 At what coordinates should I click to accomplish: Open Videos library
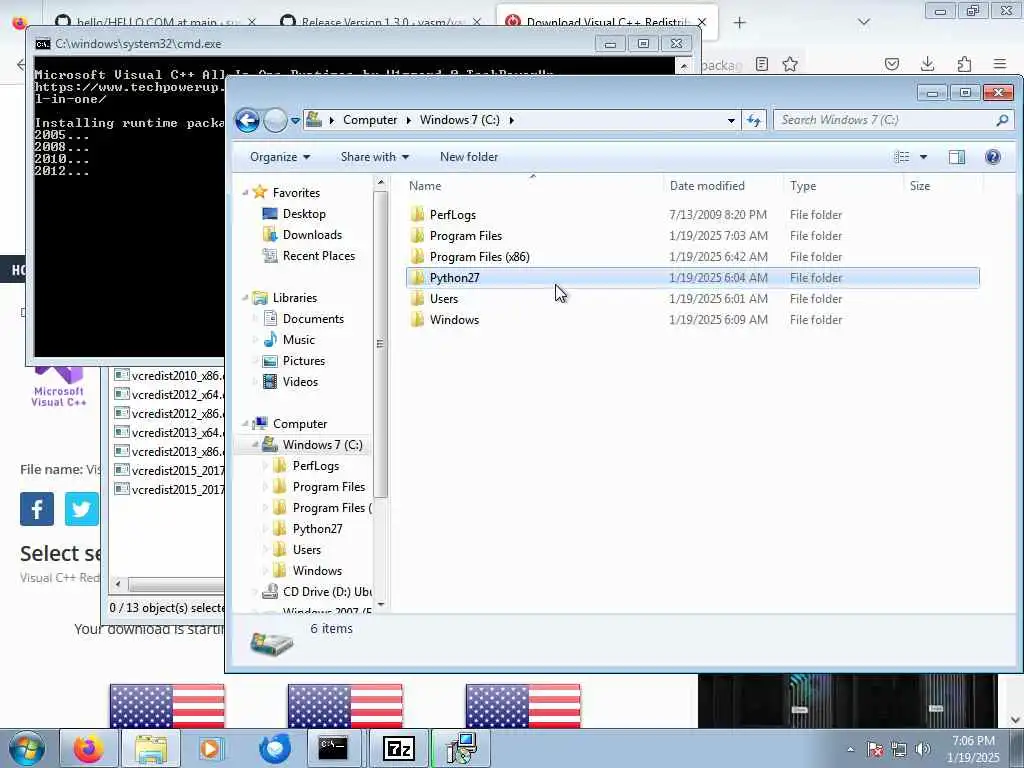pos(300,381)
